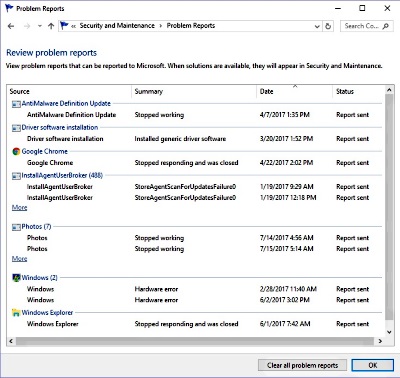The image size is (400, 378).
Task: Click the Windows Explorer folder icon
Action: click(x=16, y=313)
